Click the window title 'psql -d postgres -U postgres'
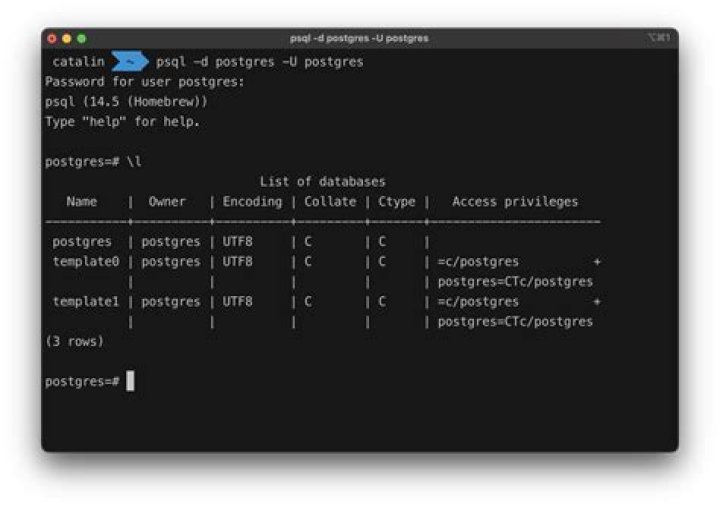 coord(359,38)
